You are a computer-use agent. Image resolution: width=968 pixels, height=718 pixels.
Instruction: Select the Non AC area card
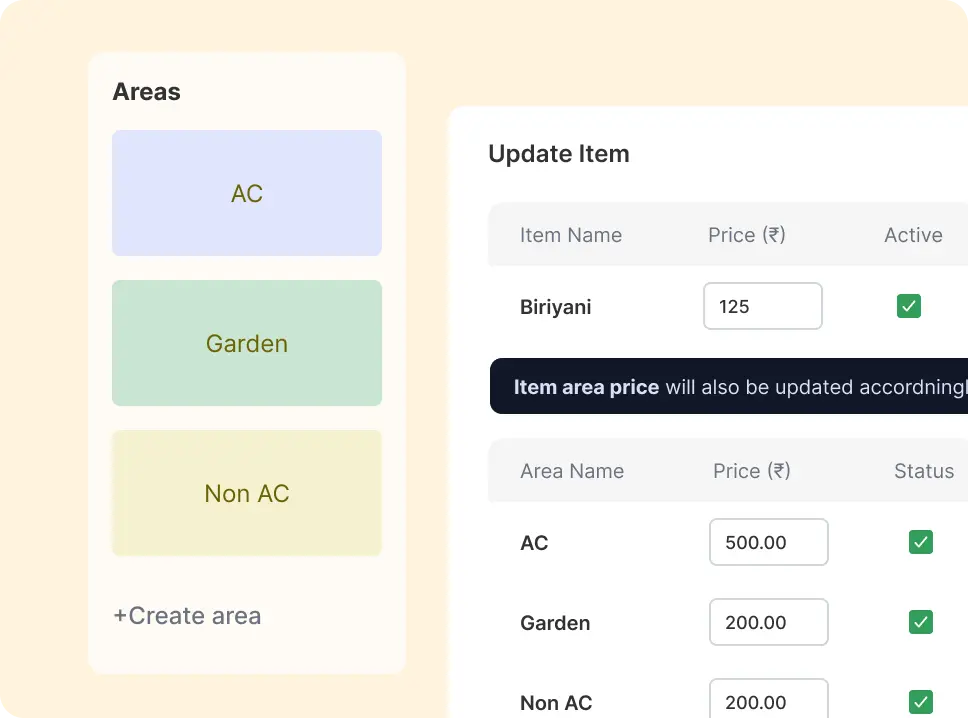tap(247, 493)
